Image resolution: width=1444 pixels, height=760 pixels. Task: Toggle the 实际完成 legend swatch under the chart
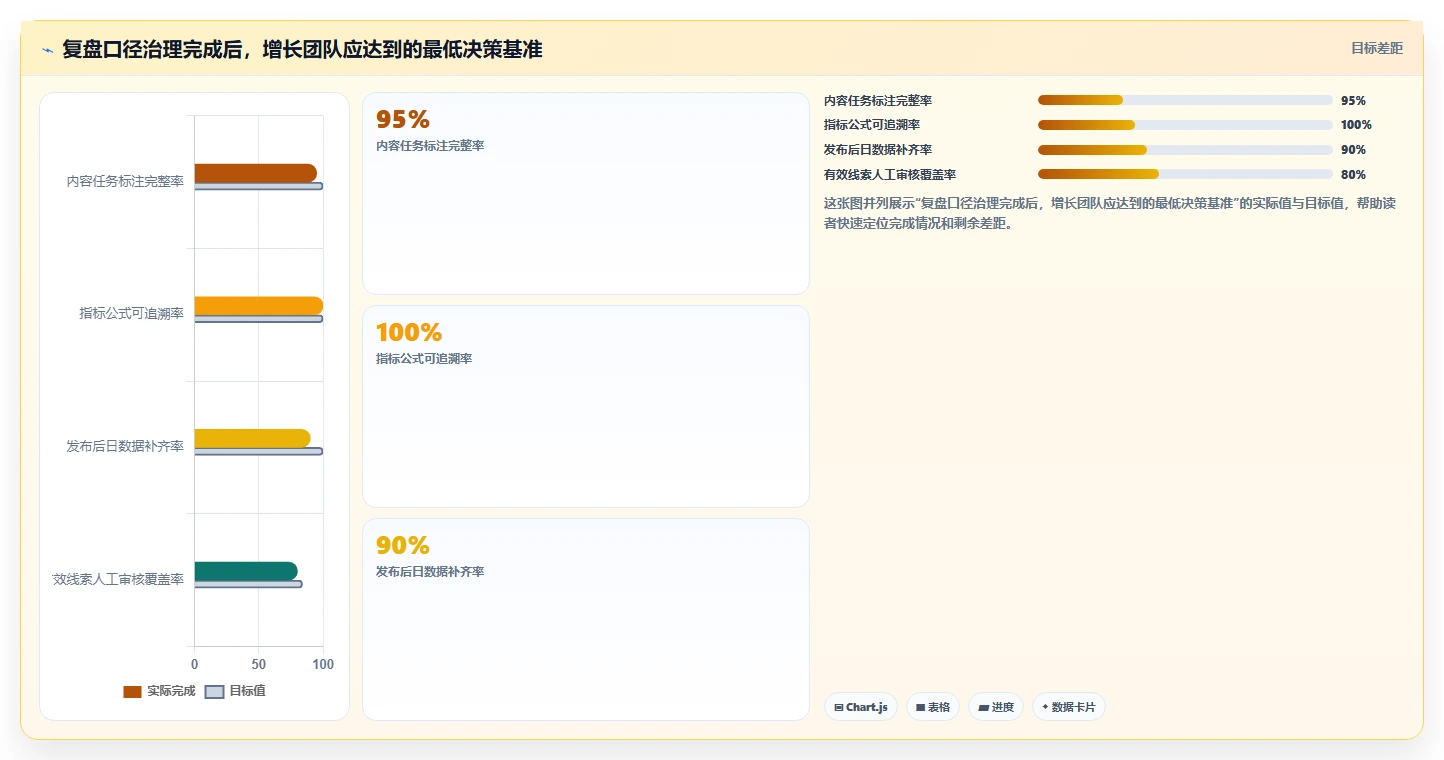132,692
